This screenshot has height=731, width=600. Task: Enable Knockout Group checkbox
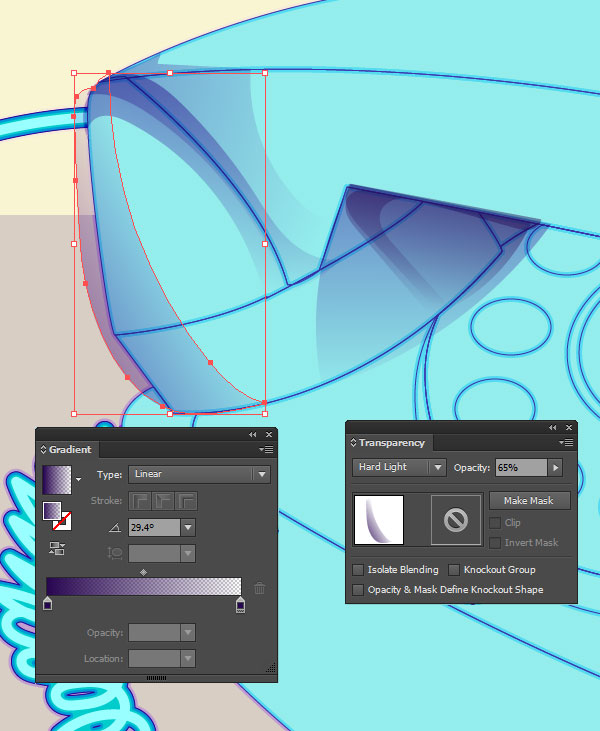click(x=454, y=570)
